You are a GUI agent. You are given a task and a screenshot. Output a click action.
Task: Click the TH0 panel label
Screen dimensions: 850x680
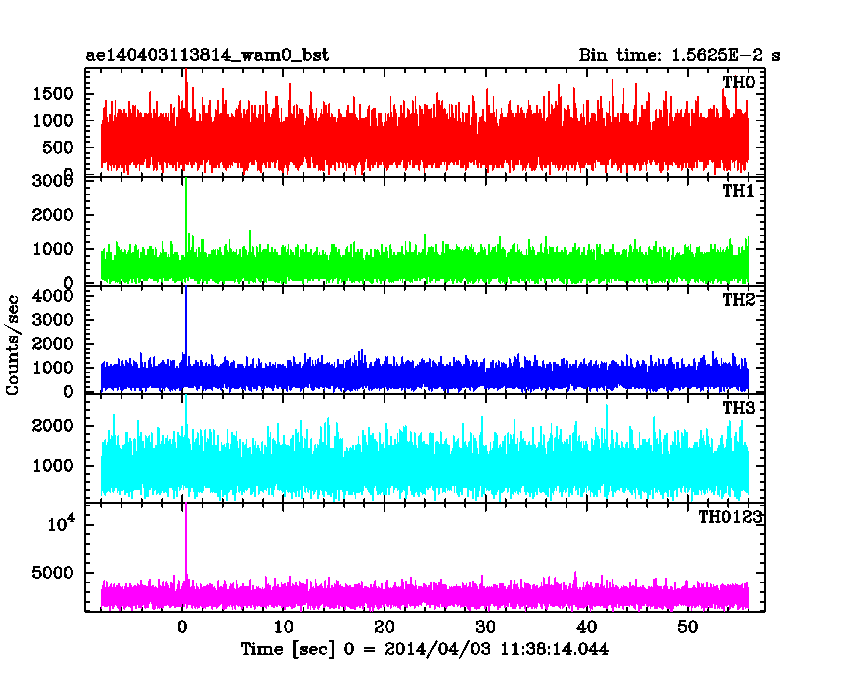click(739, 82)
